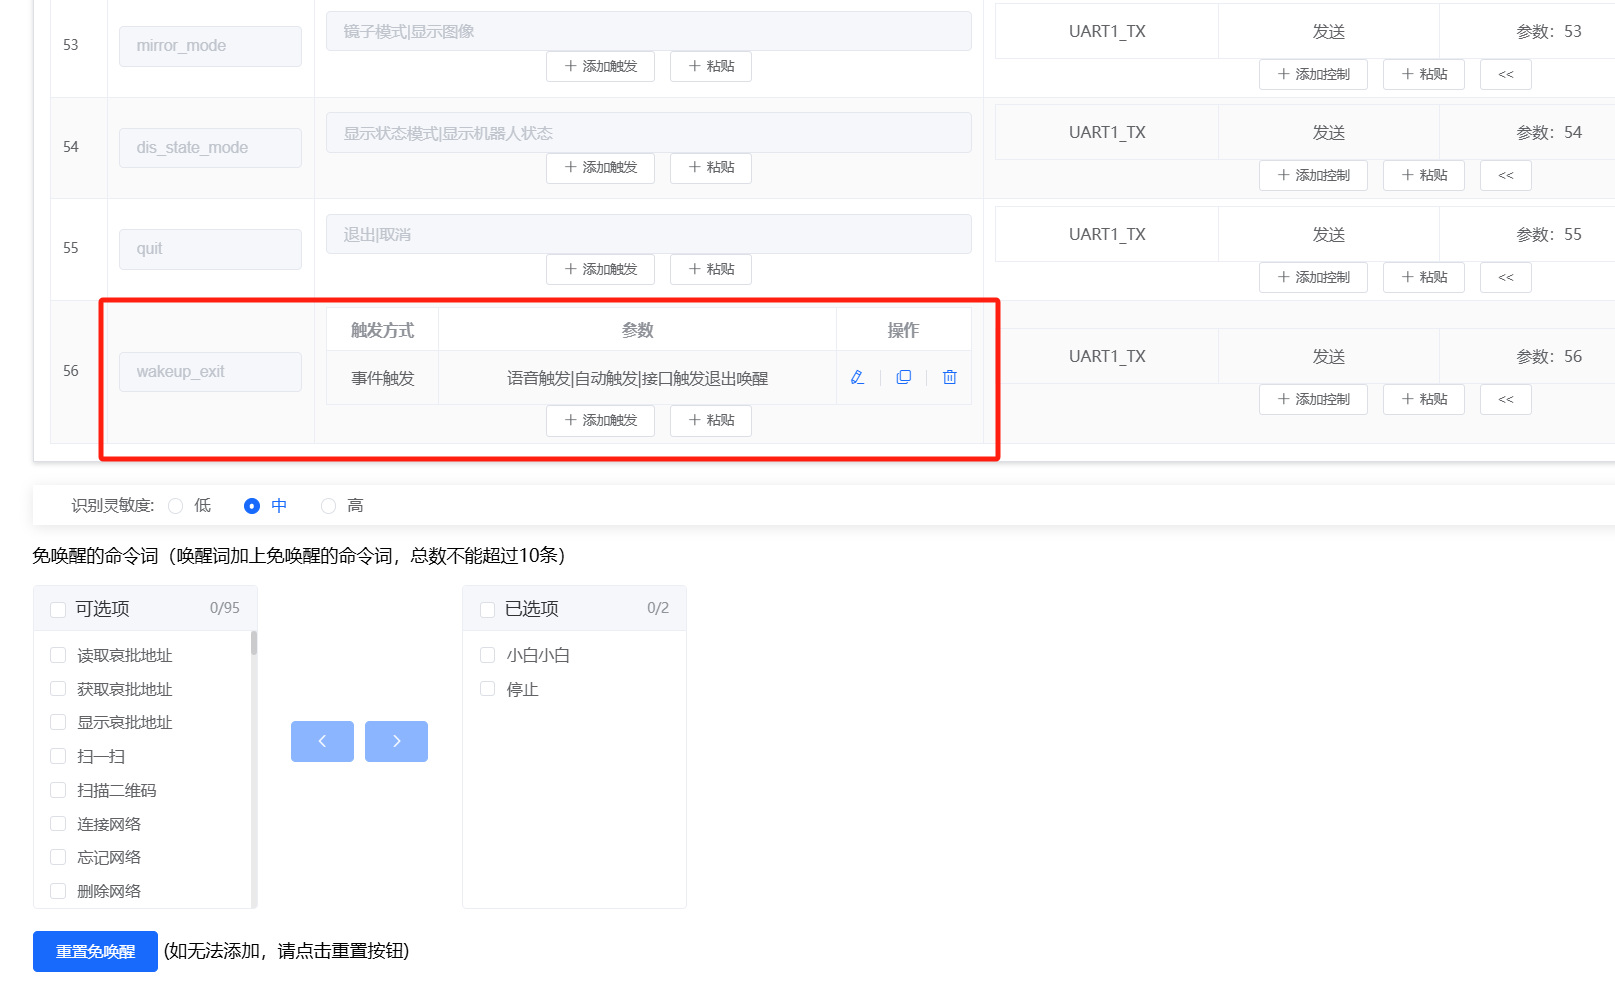Add trigger for dis_state_mode row

[600, 167]
